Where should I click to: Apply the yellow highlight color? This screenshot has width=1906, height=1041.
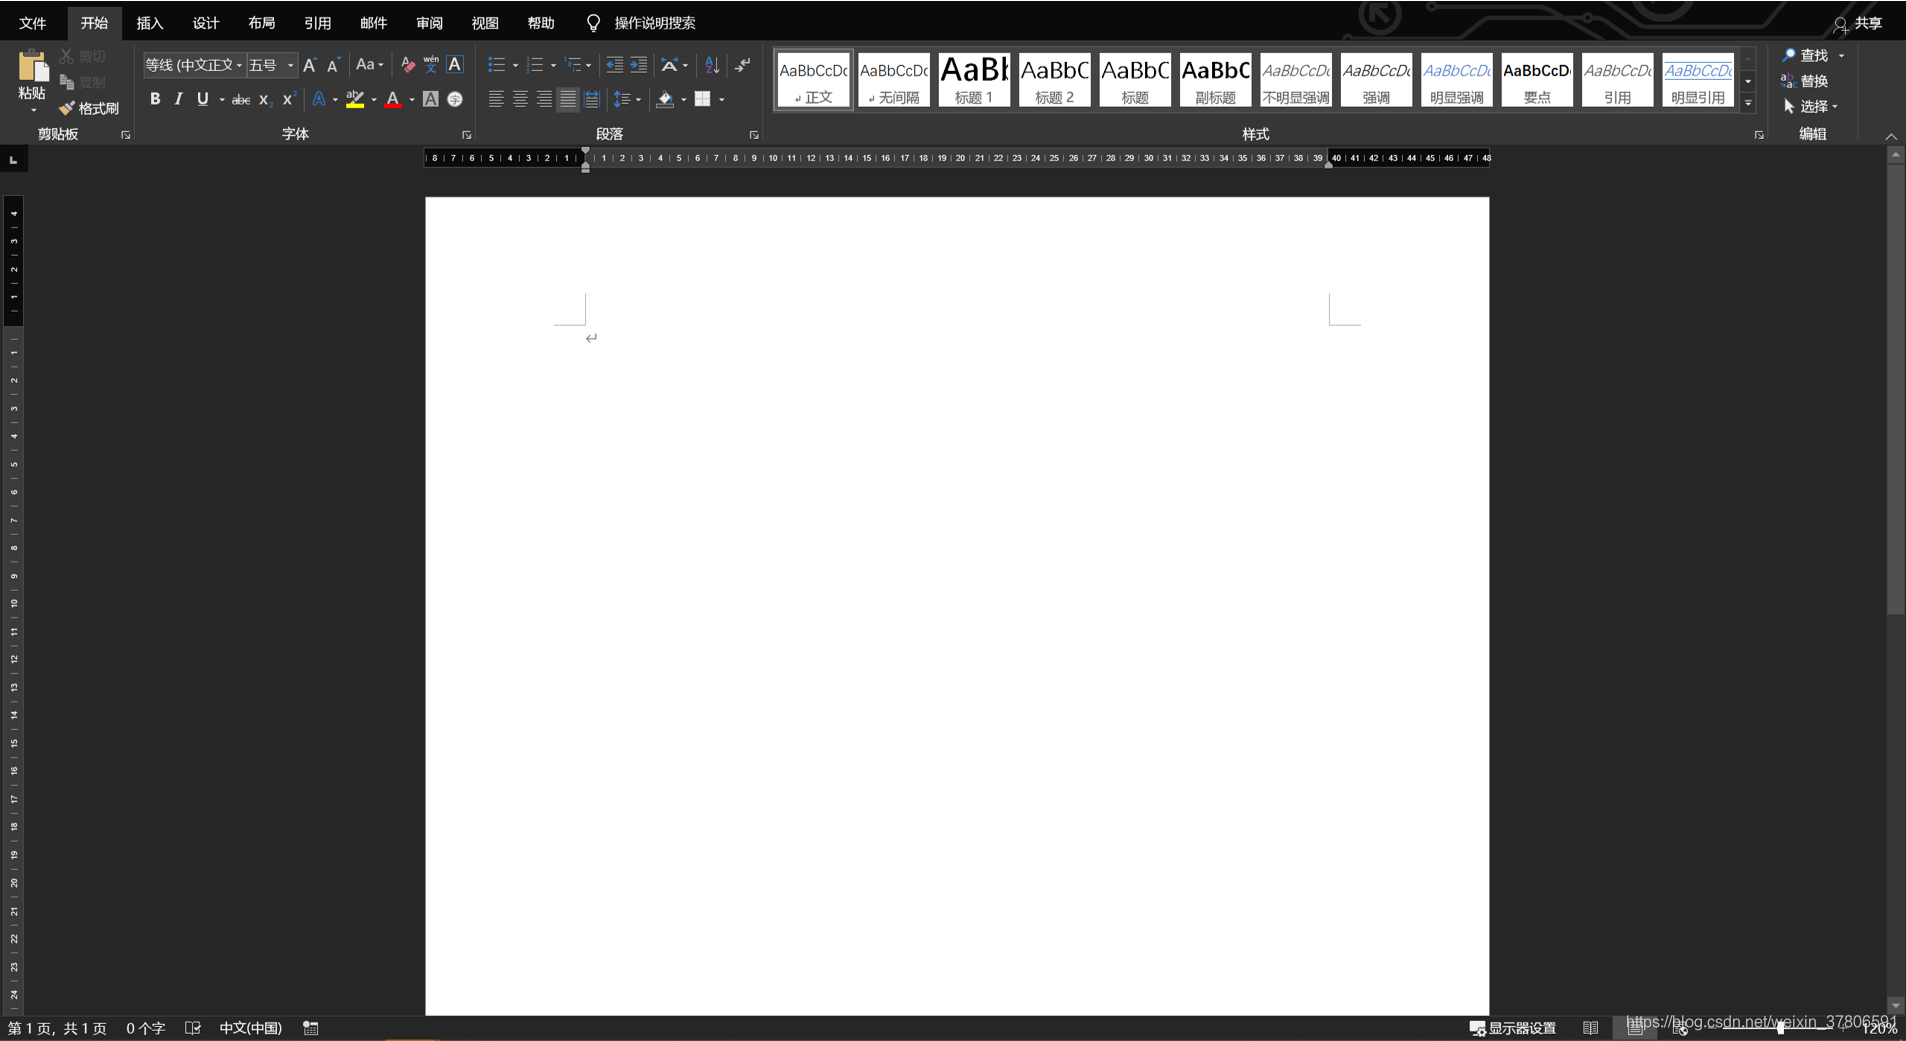point(354,99)
